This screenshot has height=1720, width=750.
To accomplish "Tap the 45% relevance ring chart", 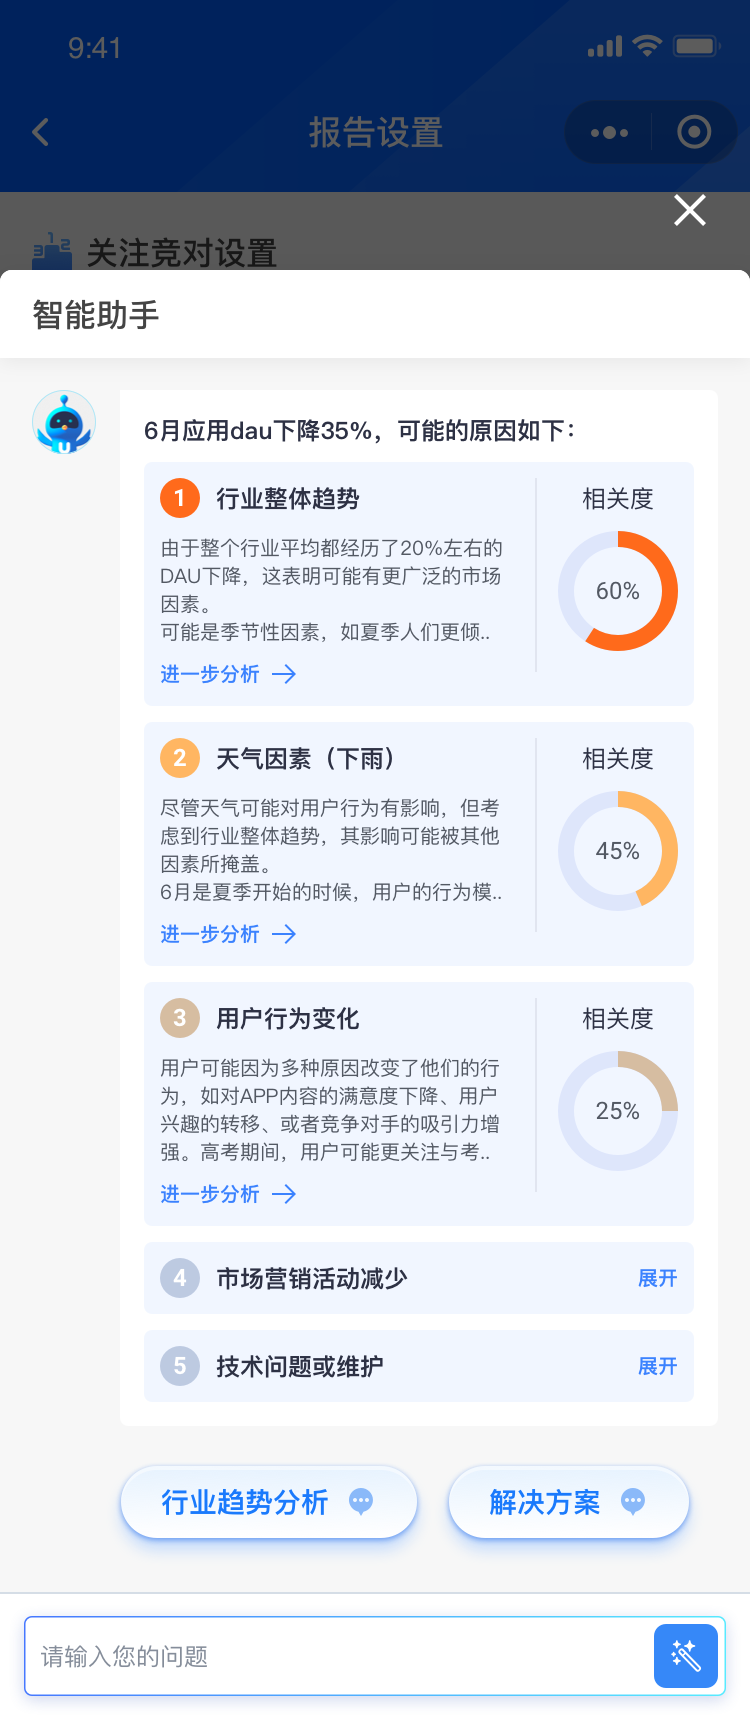I will click(618, 851).
